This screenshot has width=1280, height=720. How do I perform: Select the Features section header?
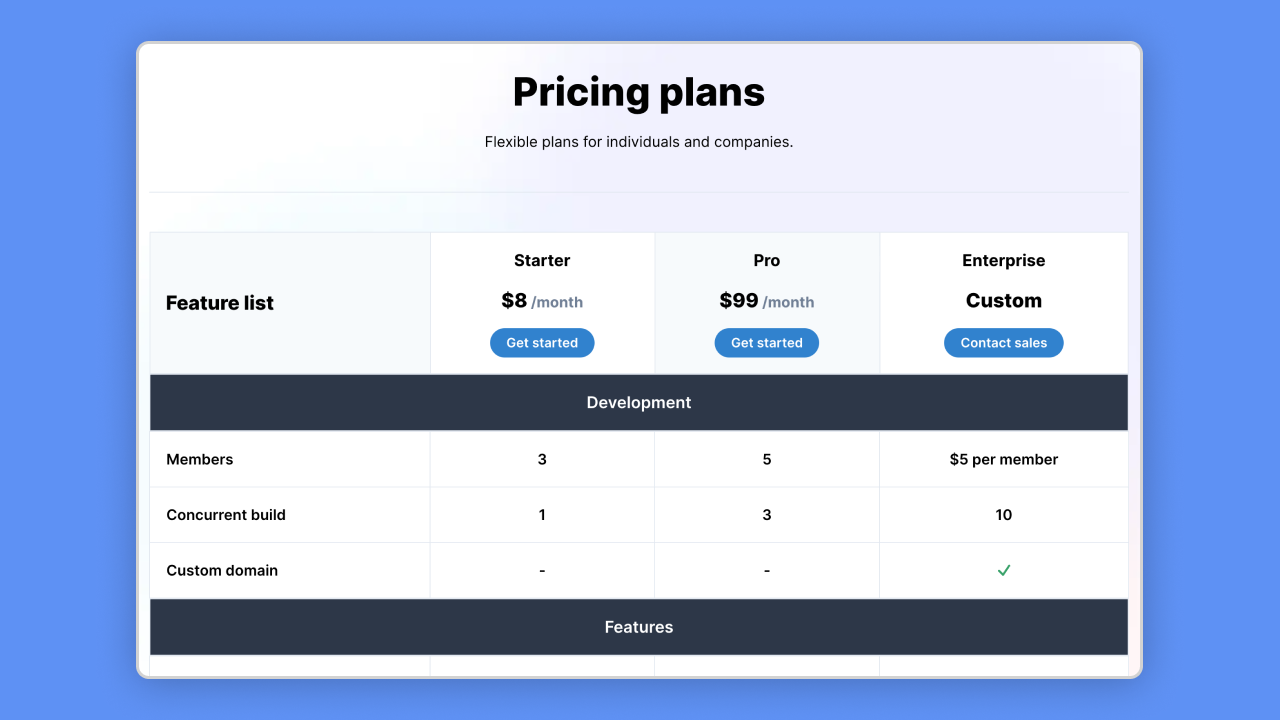tap(639, 627)
